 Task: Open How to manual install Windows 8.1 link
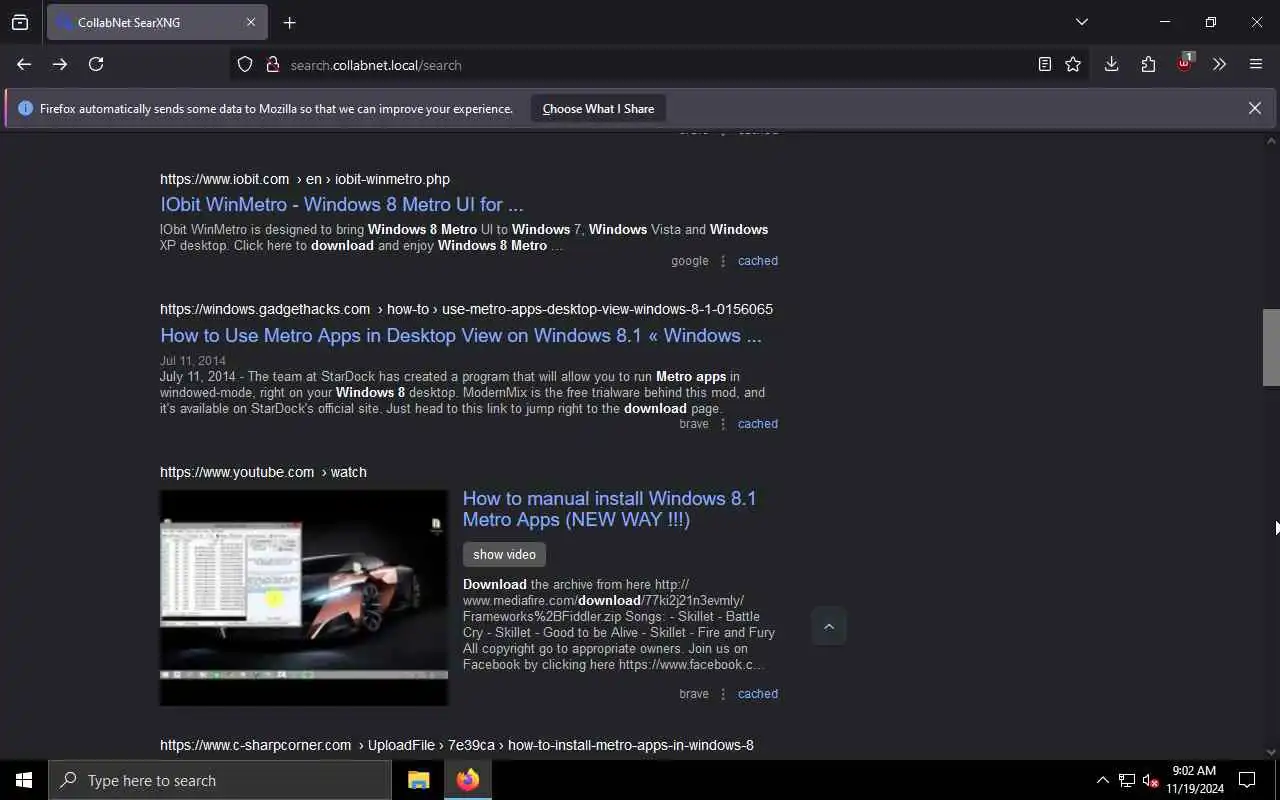pos(609,508)
